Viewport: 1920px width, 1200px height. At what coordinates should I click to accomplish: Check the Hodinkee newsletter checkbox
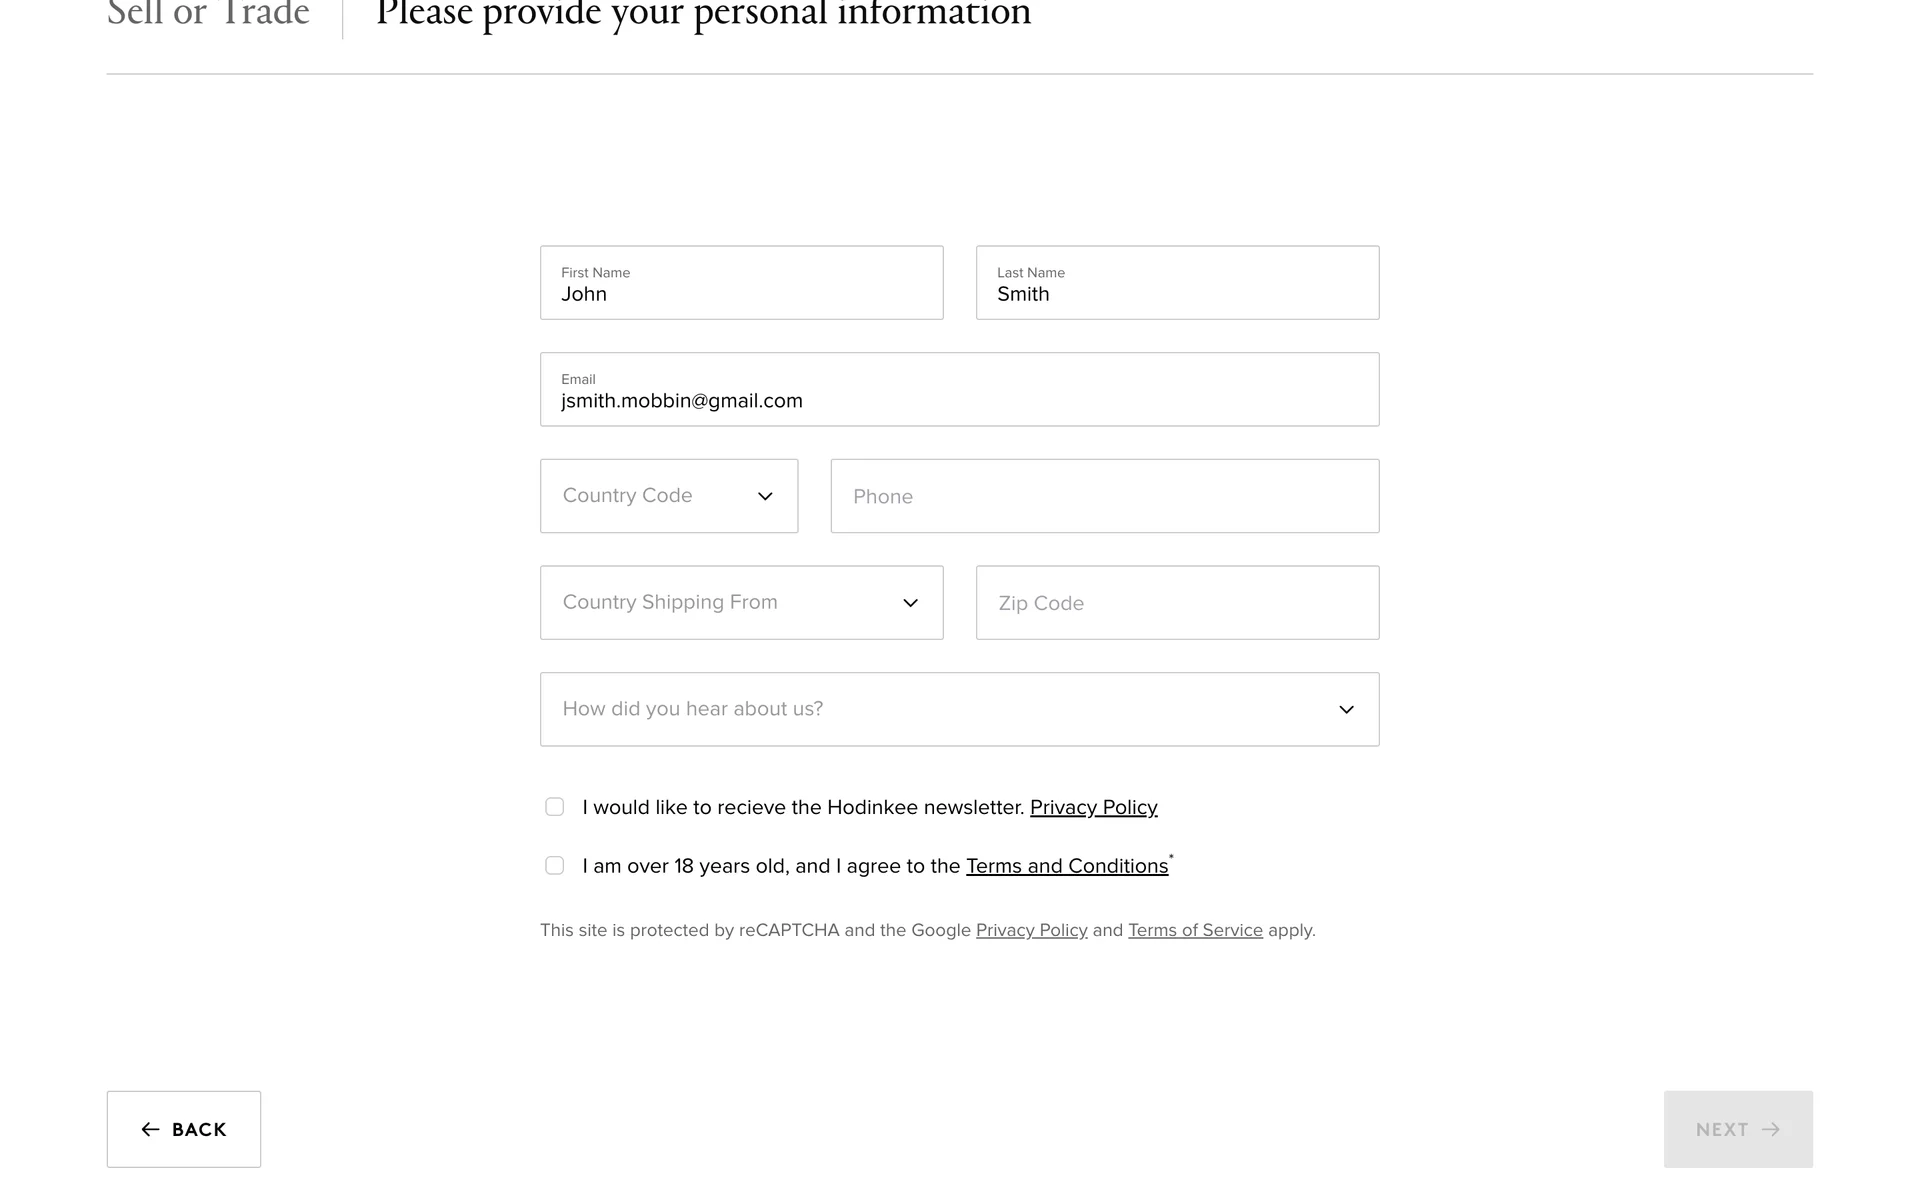pyautogui.click(x=555, y=807)
